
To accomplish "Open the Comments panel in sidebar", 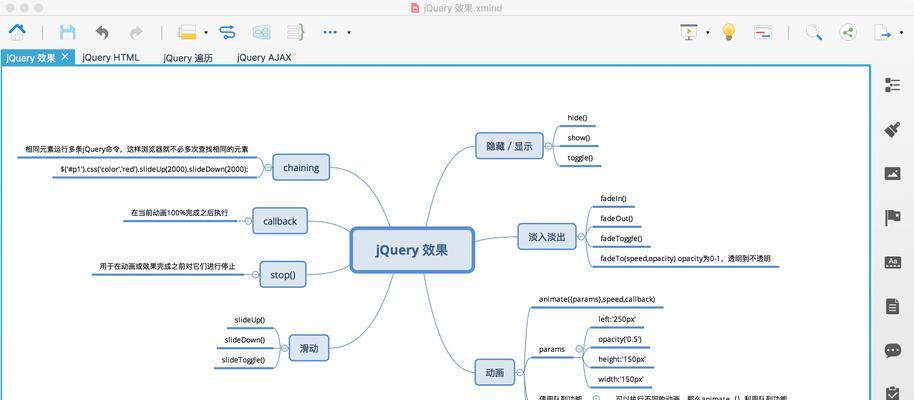I will [892, 350].
